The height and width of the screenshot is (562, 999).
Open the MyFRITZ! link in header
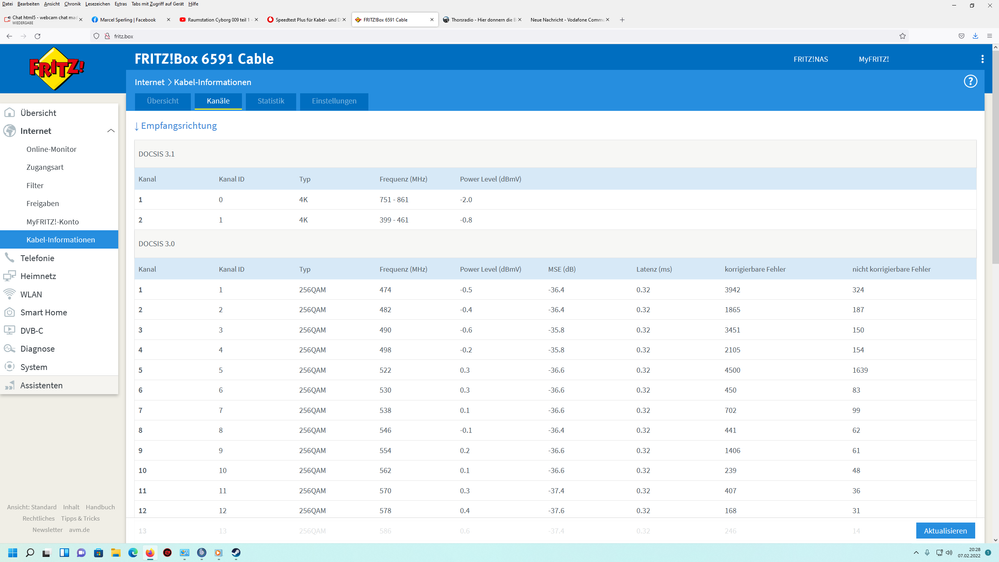[x=873, y=59]
